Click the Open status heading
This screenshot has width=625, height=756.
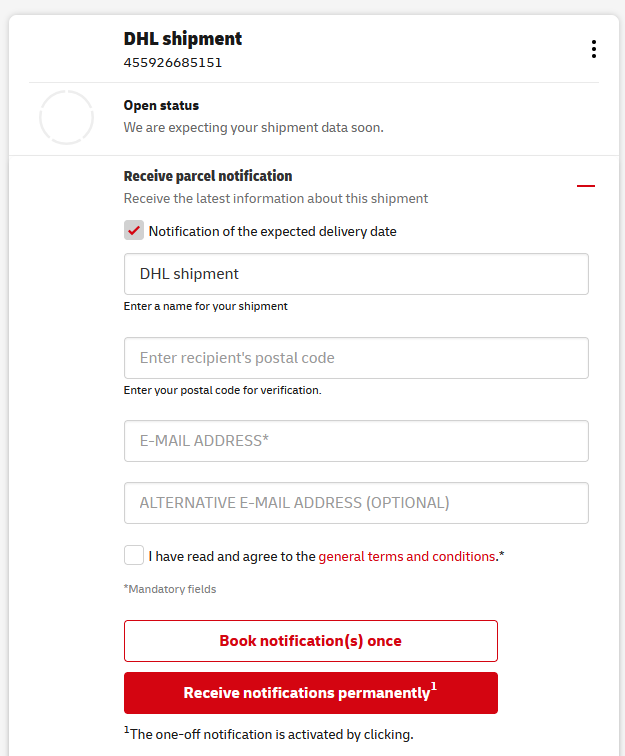161,105
